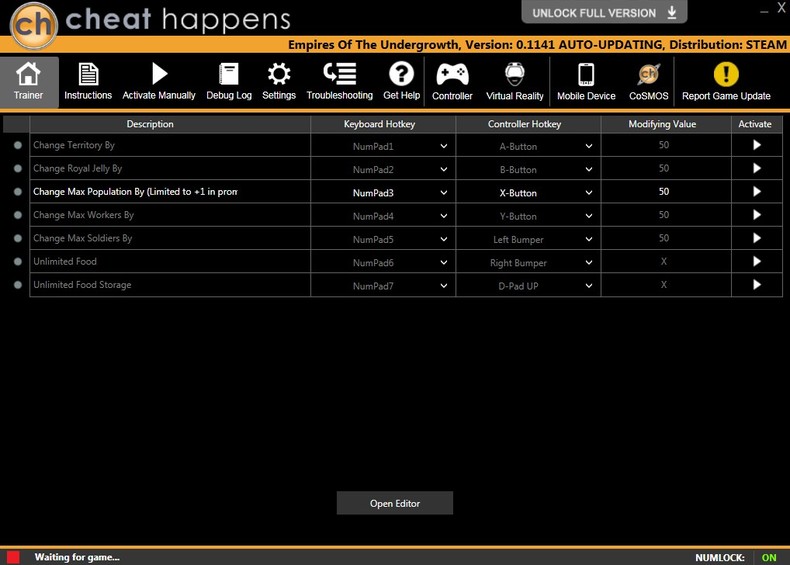Click the Modifying Value column header
The height and width of the screenshot is (565, 790).
(666, 124)
